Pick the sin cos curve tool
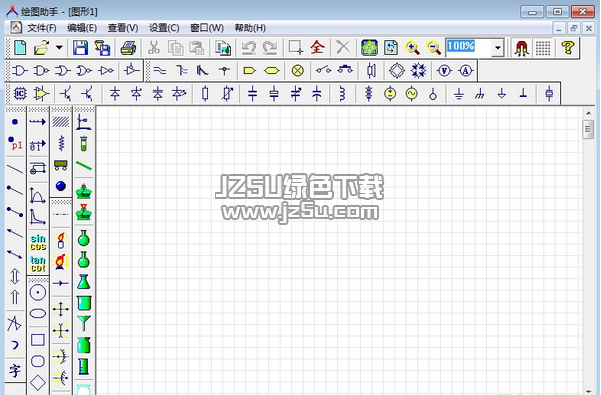Screen dimensions: 601x395 [38, 243]
